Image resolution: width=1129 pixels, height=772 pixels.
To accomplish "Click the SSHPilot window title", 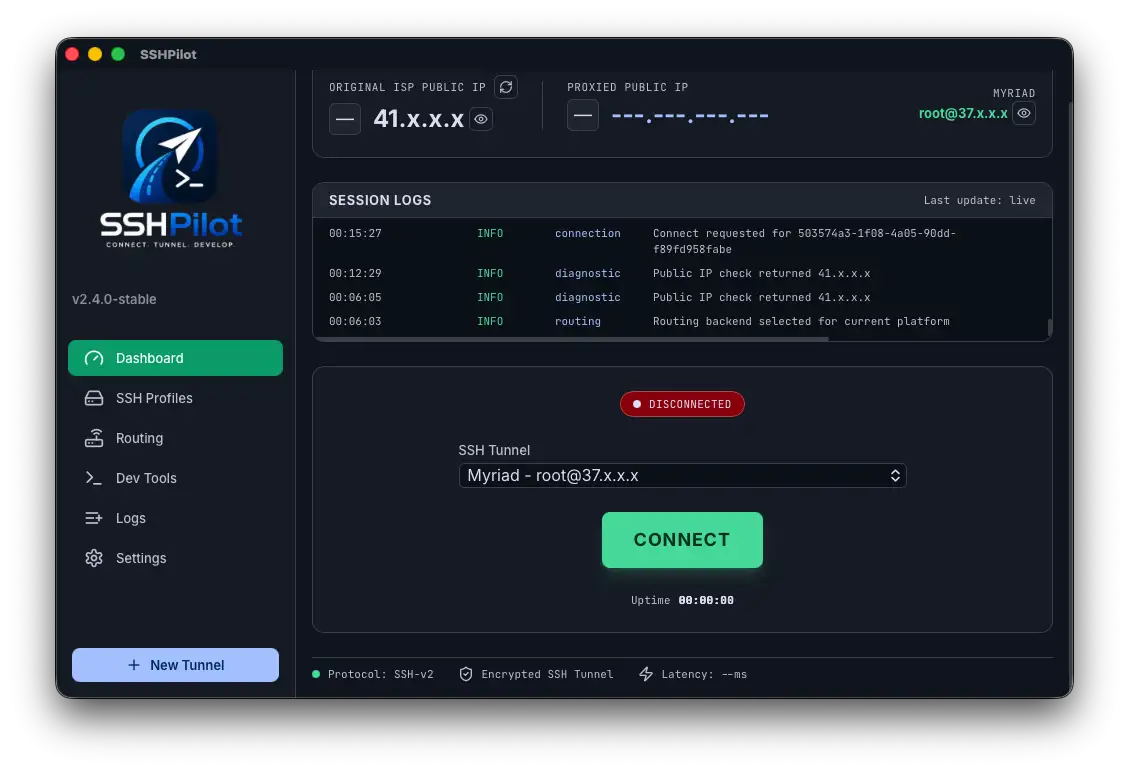I will point(168,54).
